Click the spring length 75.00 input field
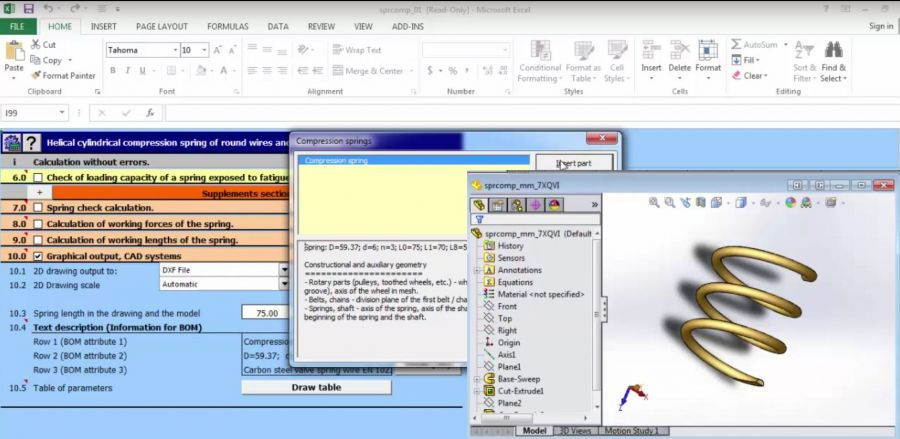The height and width of the screenshot is (439, 900). [265, 313]
